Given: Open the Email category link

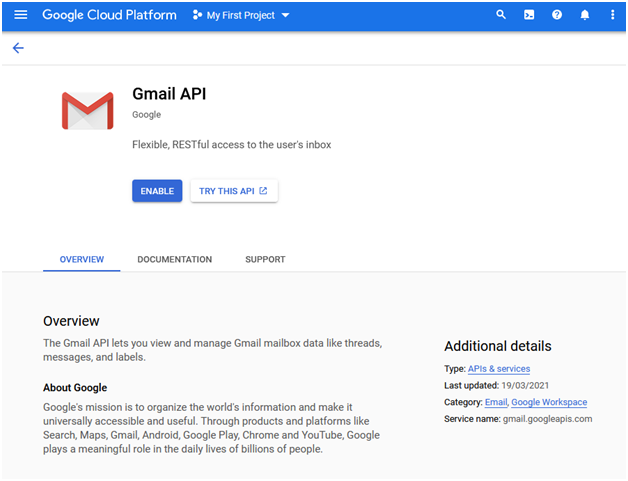Looking at the screenshot, I should (496, 402).
